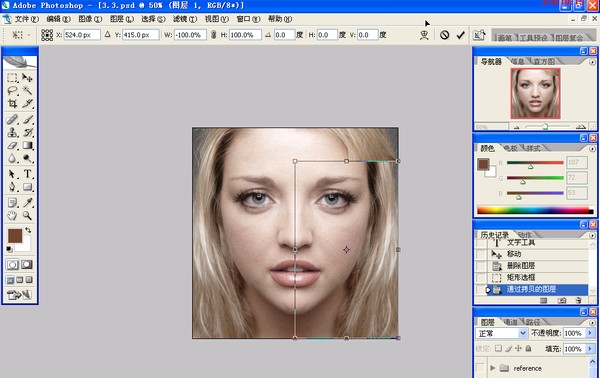Select the Clone Stamp tool
The width and height of the screenshot is (600, 378).
[12, 132]
